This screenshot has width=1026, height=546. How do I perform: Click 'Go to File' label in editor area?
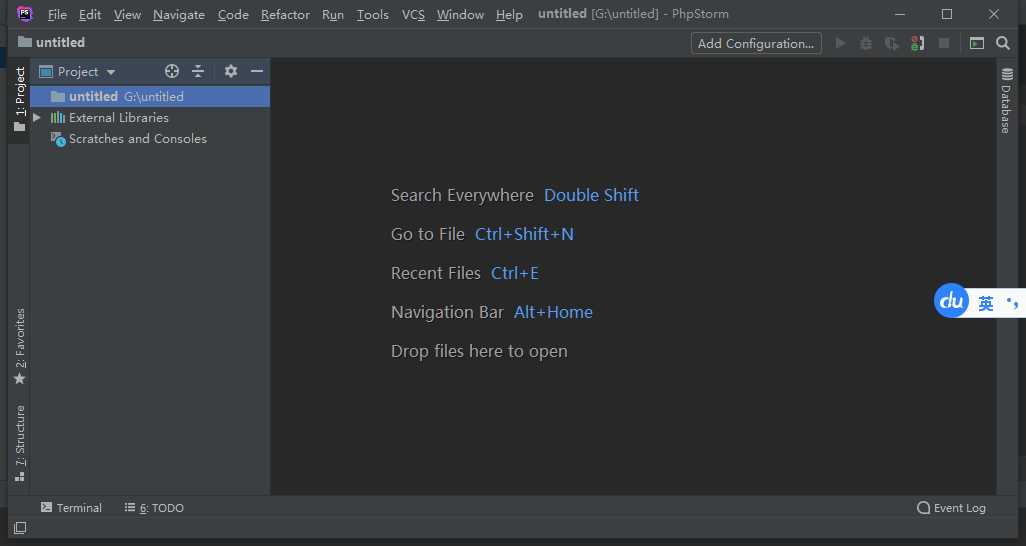pyautogui.click(x=427, y=234)
